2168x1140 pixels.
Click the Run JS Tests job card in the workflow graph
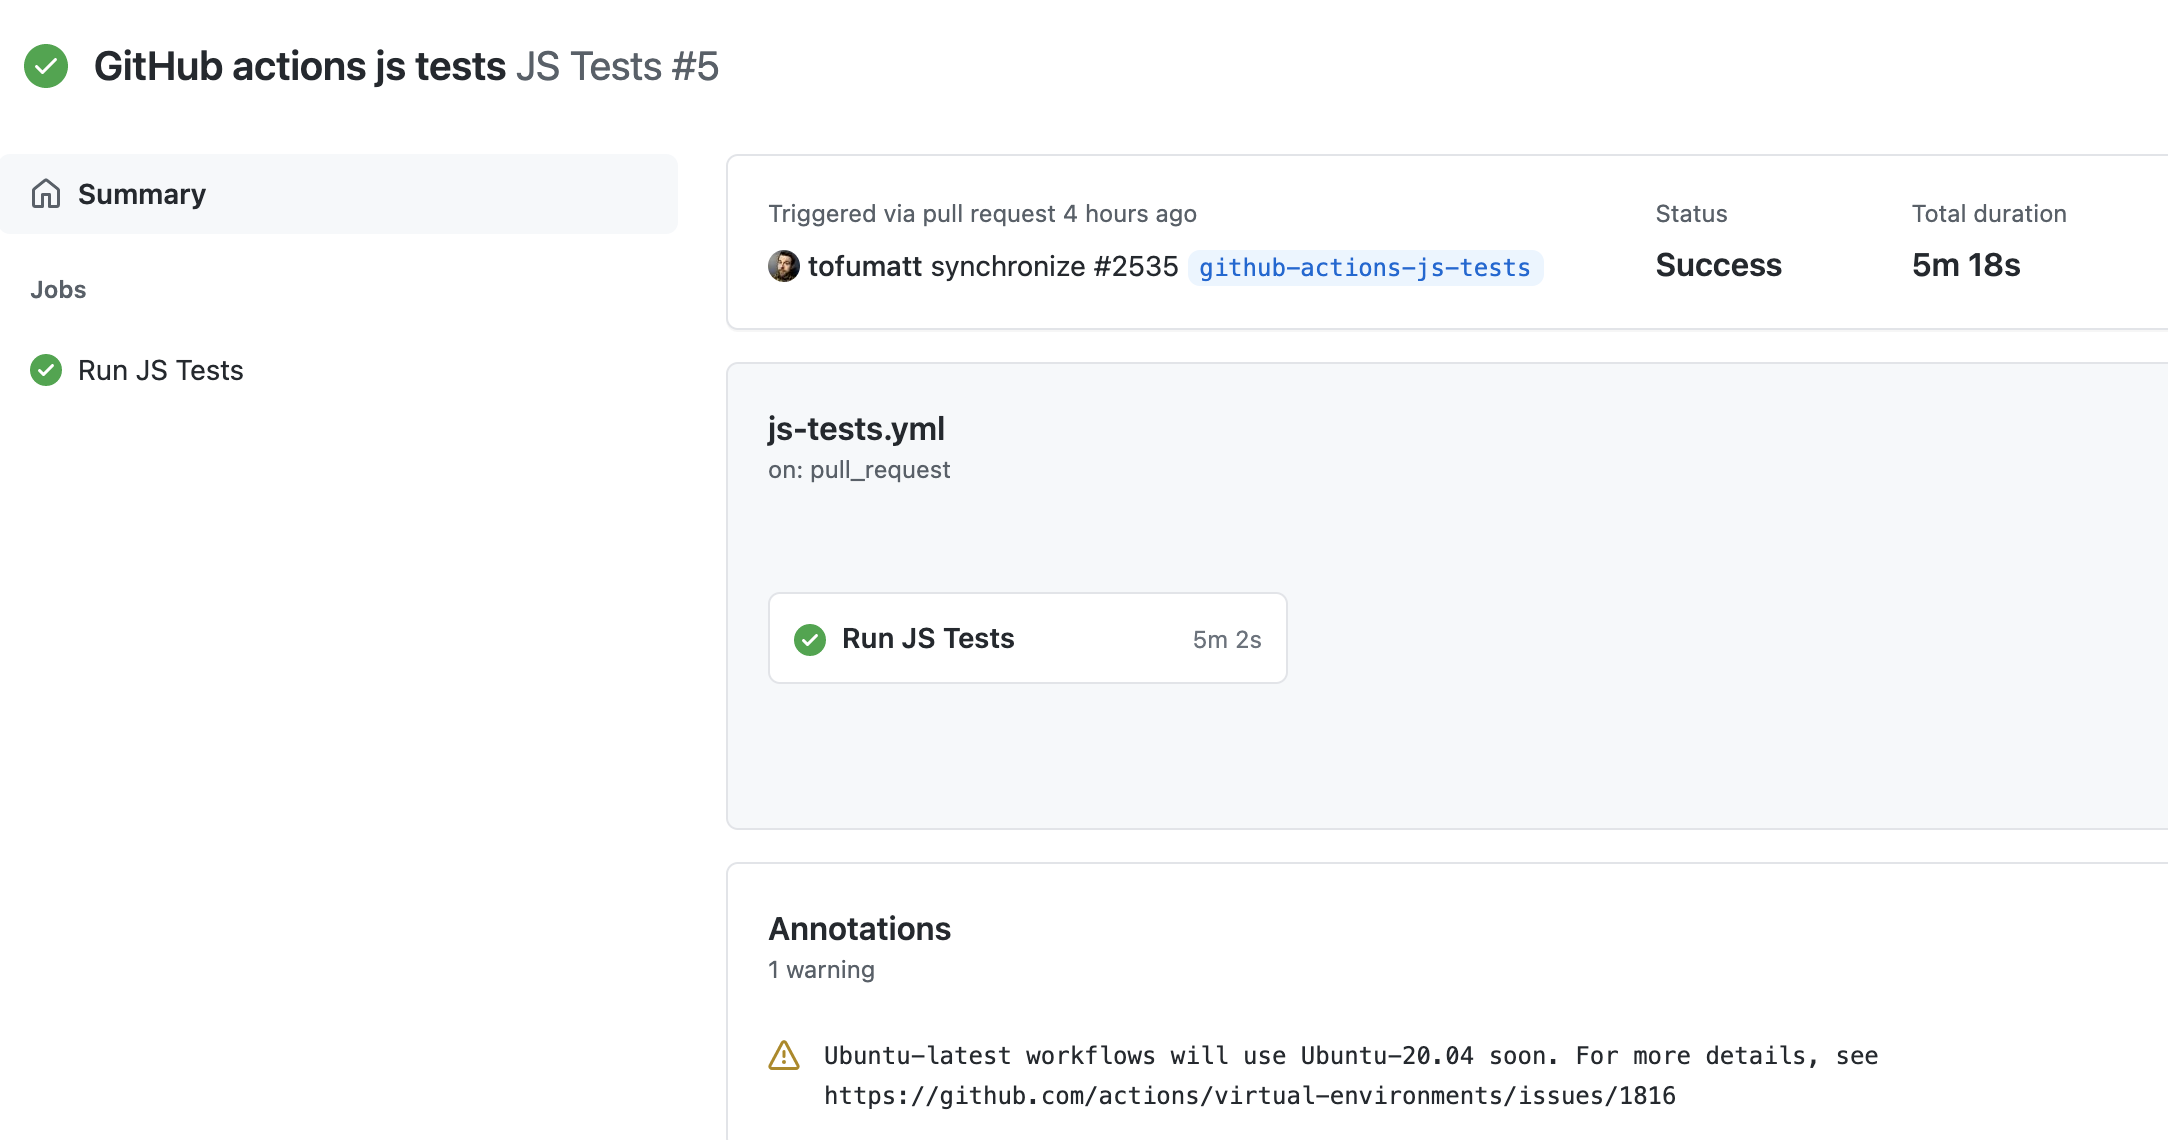(1028, 638)
